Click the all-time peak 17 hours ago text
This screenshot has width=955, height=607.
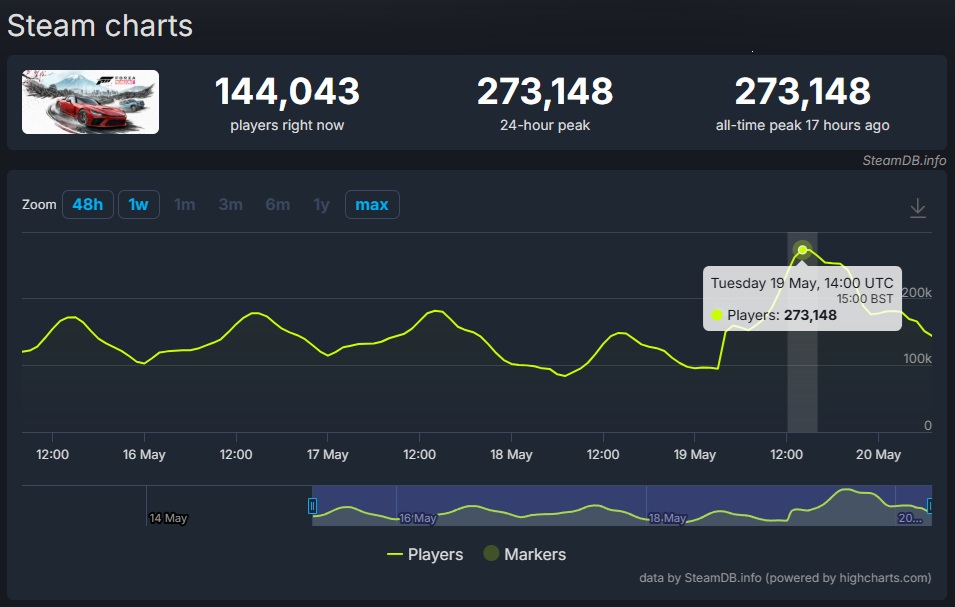[x=803, y=125]
